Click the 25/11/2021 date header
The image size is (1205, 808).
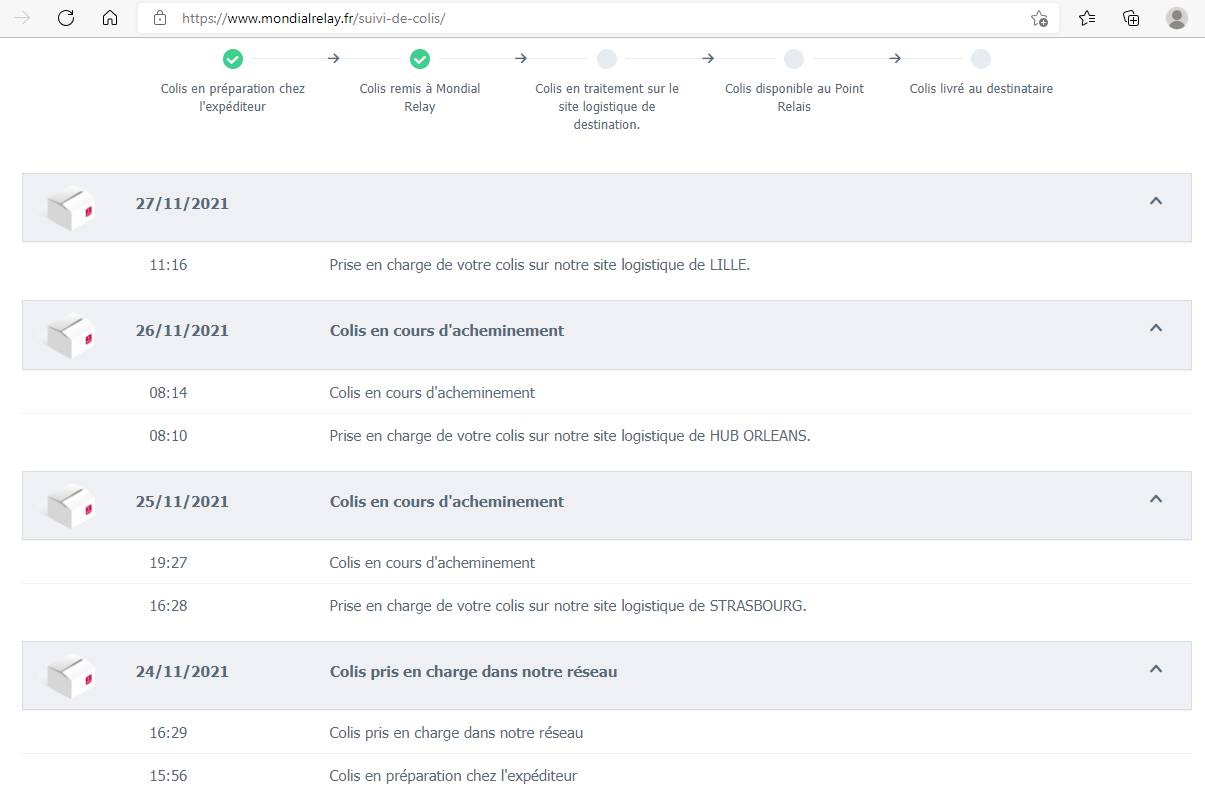182,502
